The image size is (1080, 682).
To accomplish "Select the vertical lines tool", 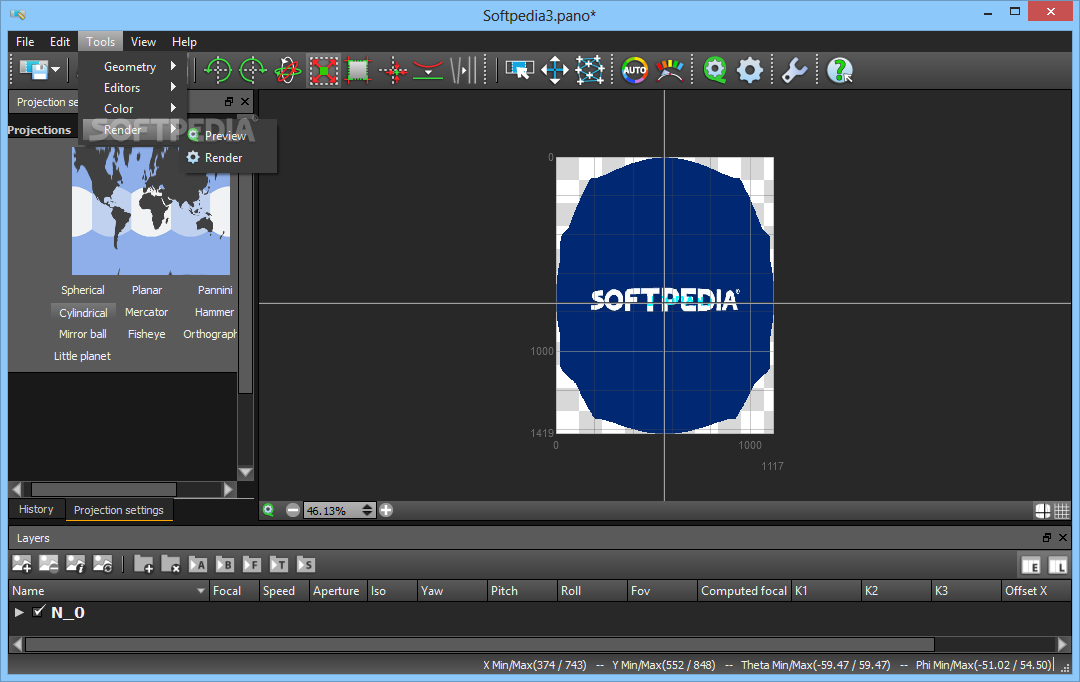I will click(x=463, y=70).
